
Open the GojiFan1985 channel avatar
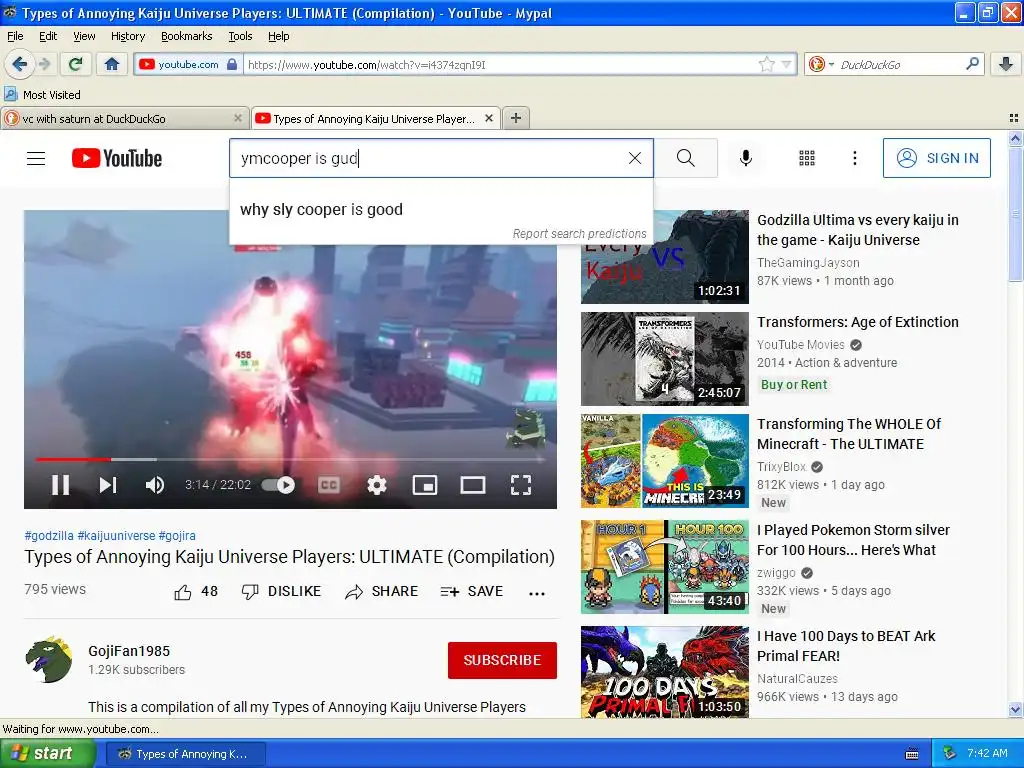point(49,660)
